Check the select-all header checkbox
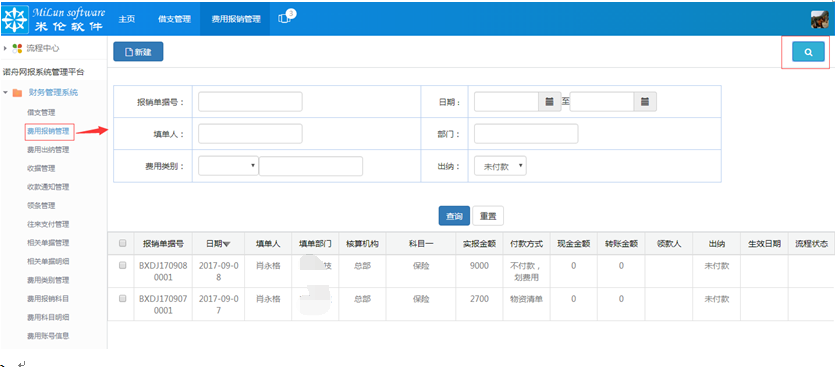The image size is (835, 367). click(x=122, y=243)
